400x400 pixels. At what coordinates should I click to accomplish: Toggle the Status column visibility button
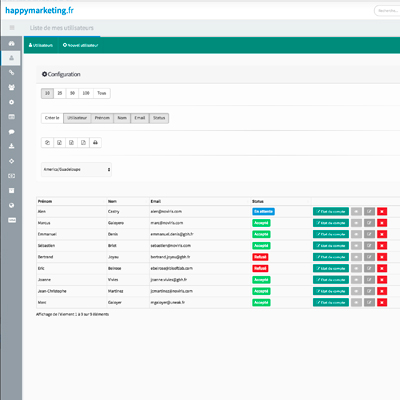(x=159, y=118)
